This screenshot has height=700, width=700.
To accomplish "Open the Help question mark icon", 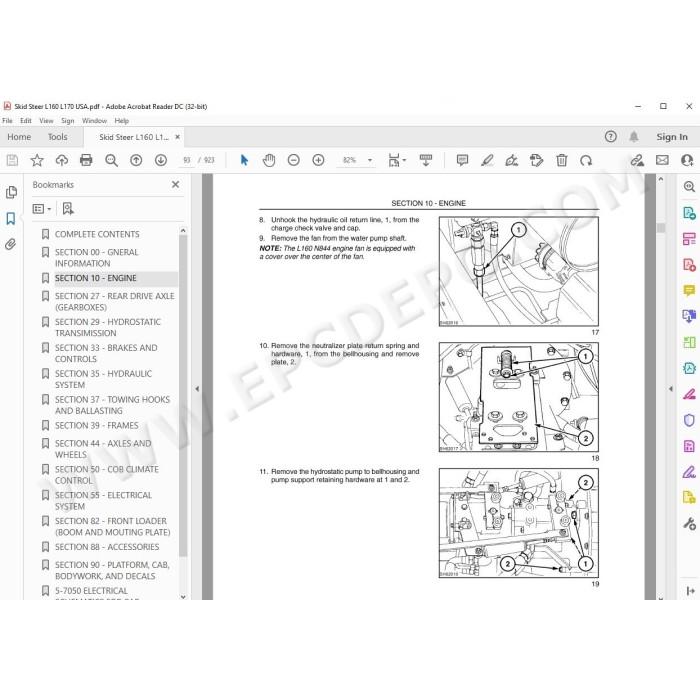I will (611, 137).
